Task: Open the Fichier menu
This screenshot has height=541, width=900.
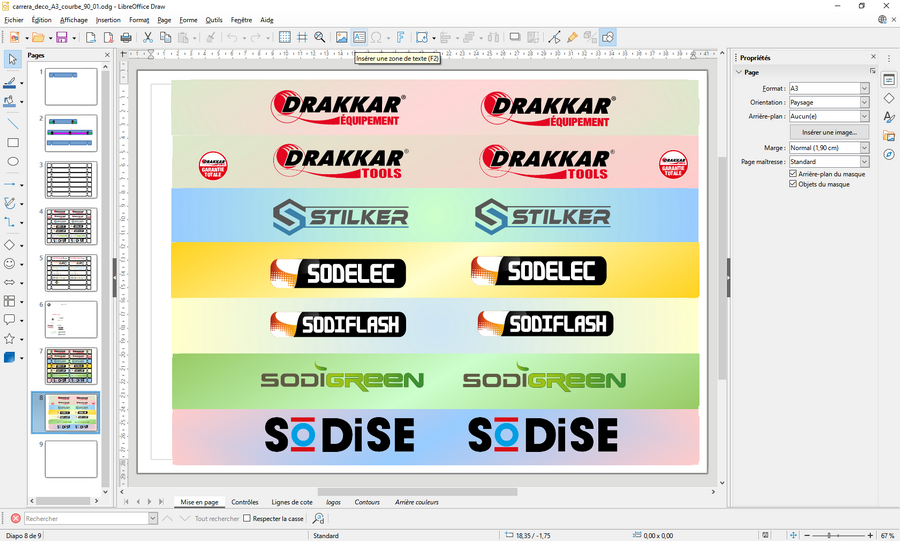Action: pyautogui.click(x=14, y=20)
